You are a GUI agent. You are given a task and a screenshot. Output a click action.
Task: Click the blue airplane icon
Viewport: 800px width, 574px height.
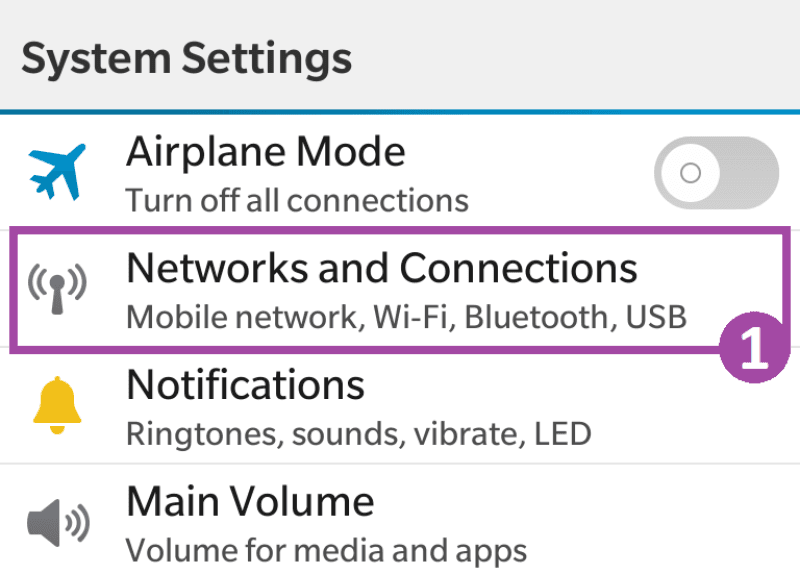[57, 171]
